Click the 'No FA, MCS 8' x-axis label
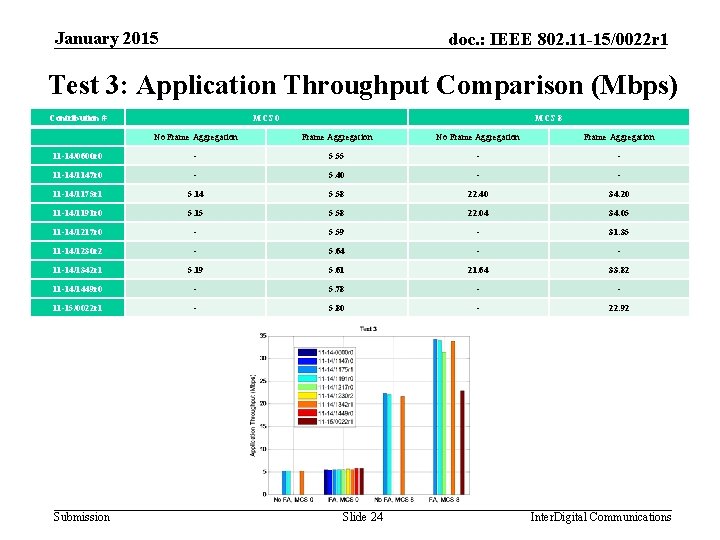This screenshot has height=540, width=720. (394, 500)
